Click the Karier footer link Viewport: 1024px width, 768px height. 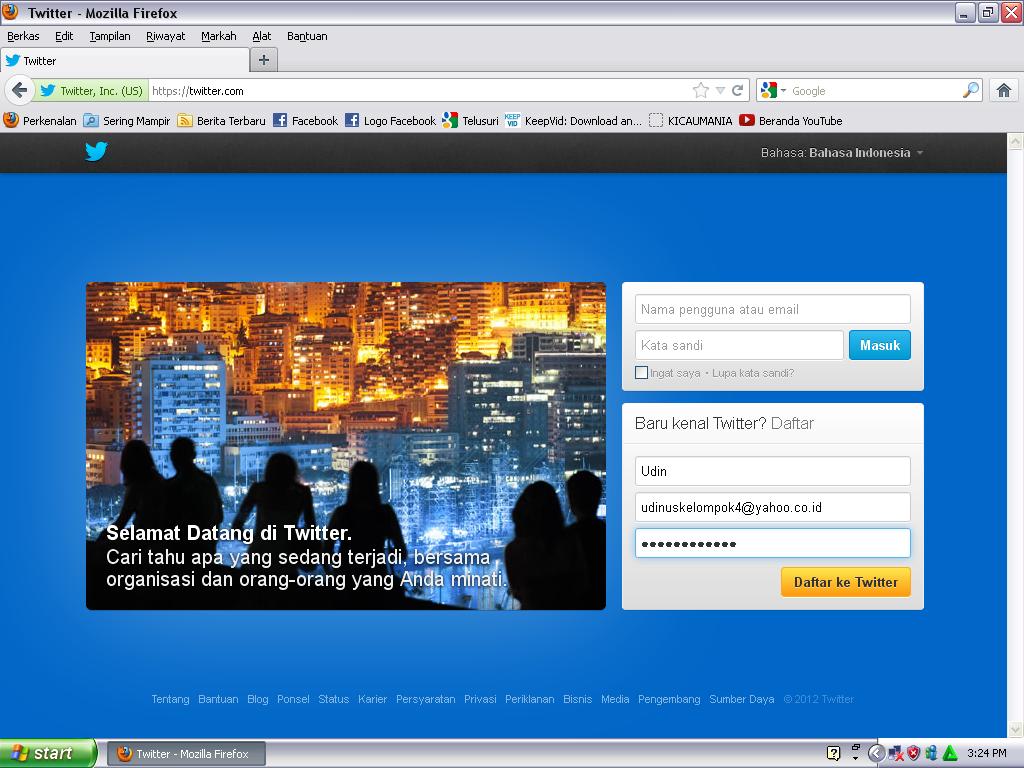point(372,699)
